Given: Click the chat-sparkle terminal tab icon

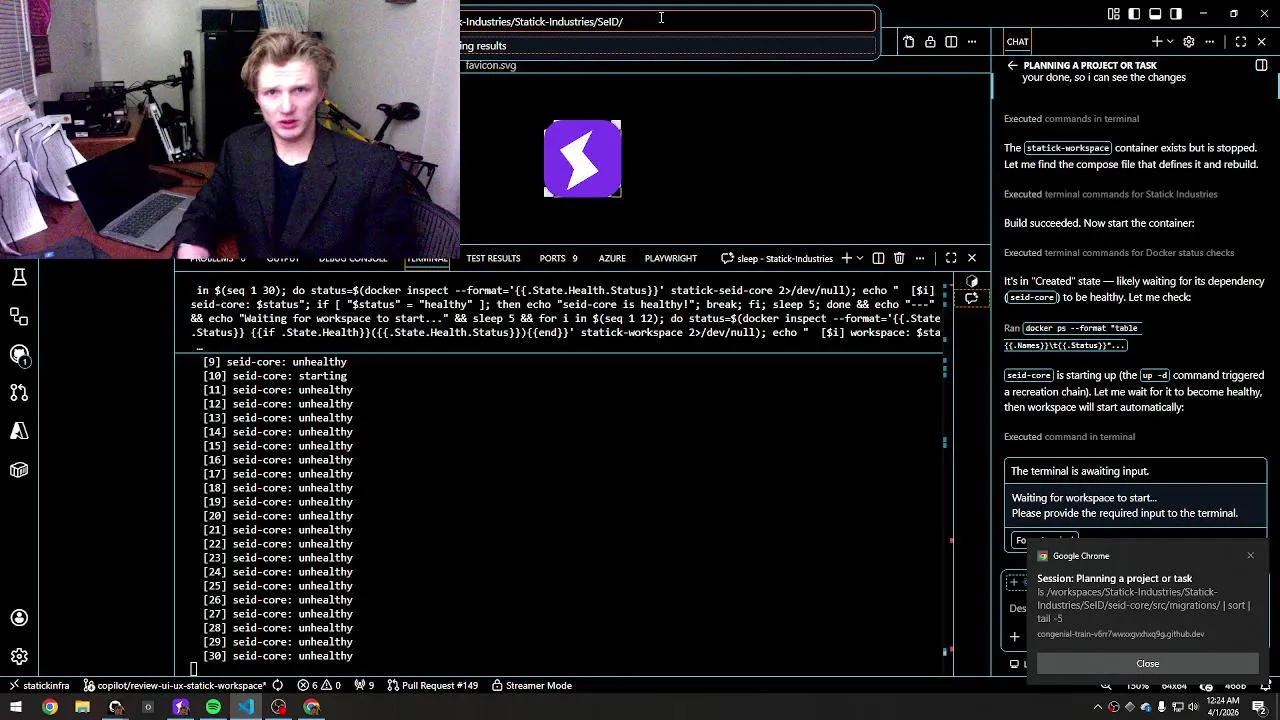Looking at the screenshot, I should click(971, 298).
